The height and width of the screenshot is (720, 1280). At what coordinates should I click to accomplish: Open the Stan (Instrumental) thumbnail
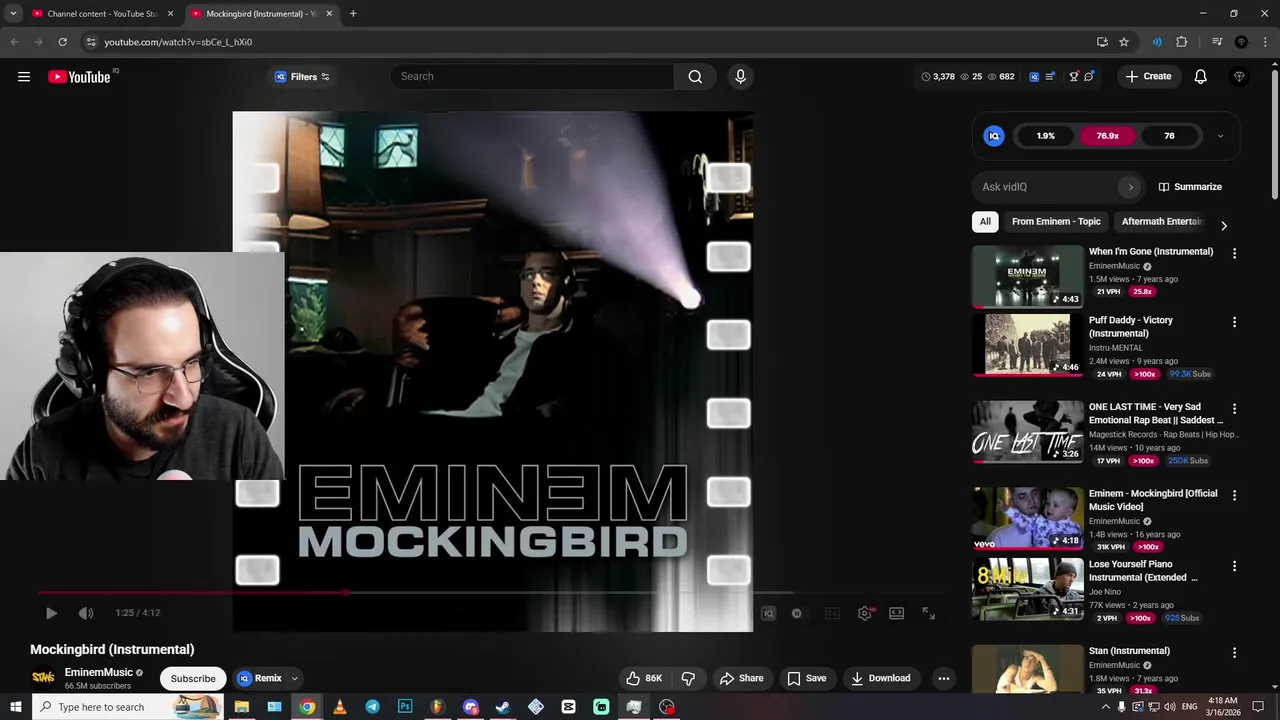1028,668
